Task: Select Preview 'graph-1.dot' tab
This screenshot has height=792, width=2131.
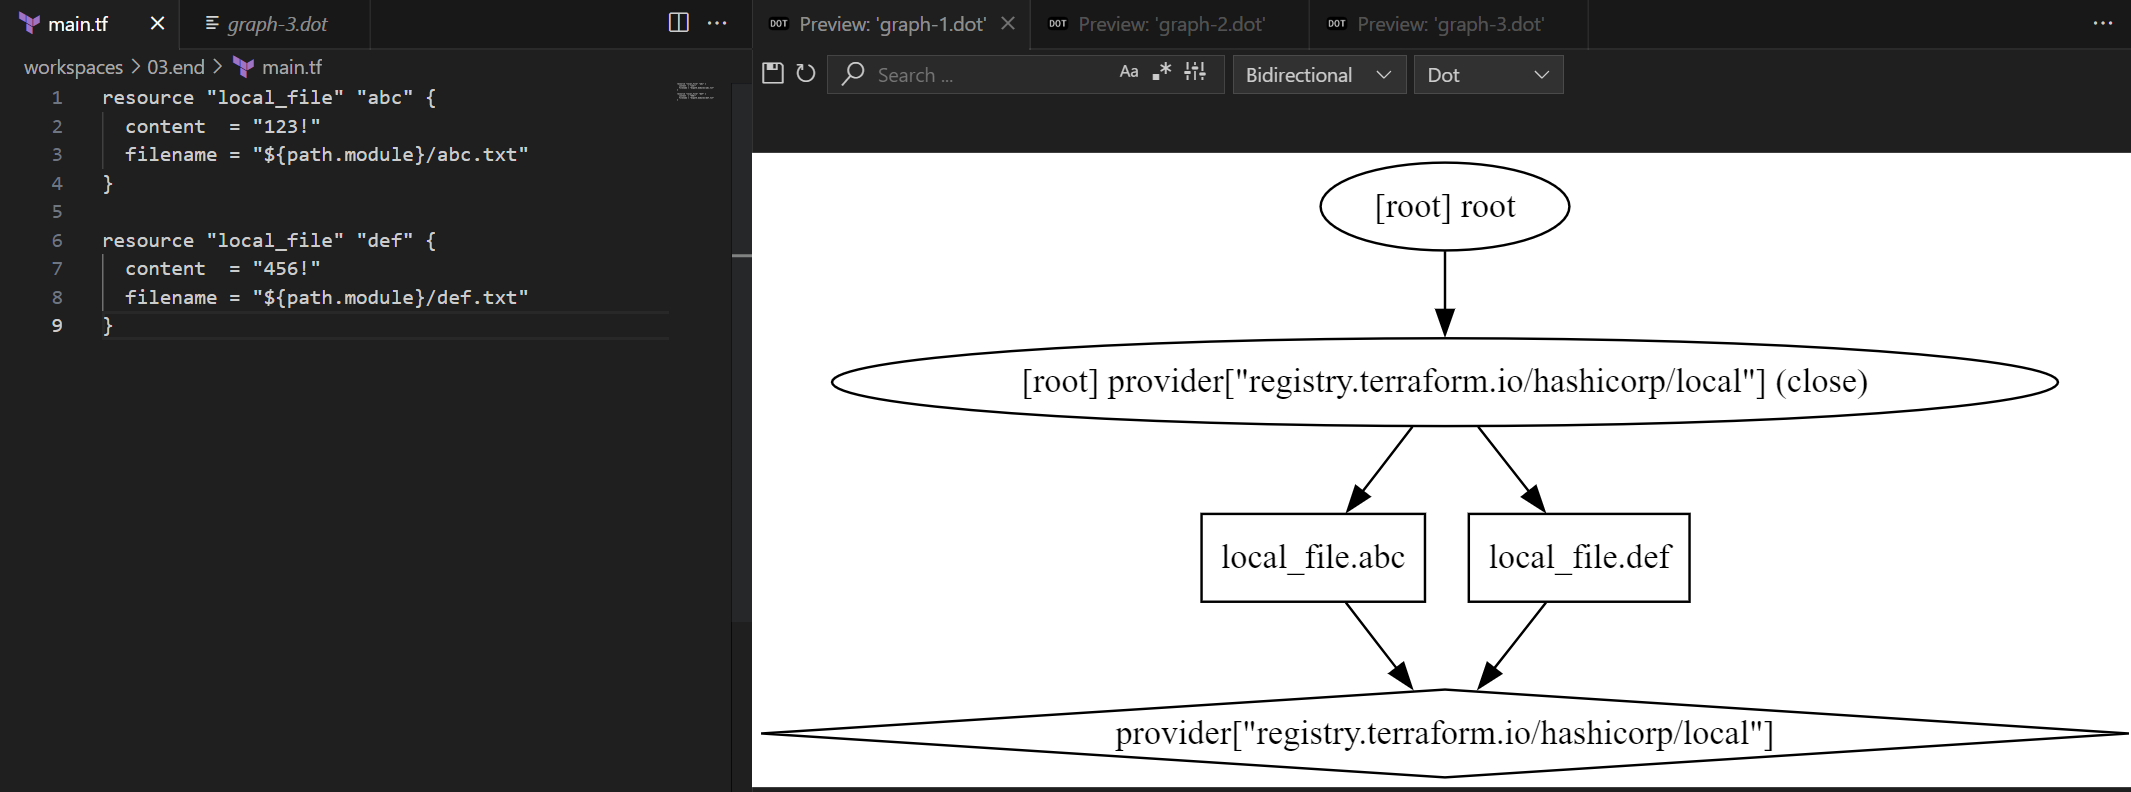Action: [x=892, y=24]
